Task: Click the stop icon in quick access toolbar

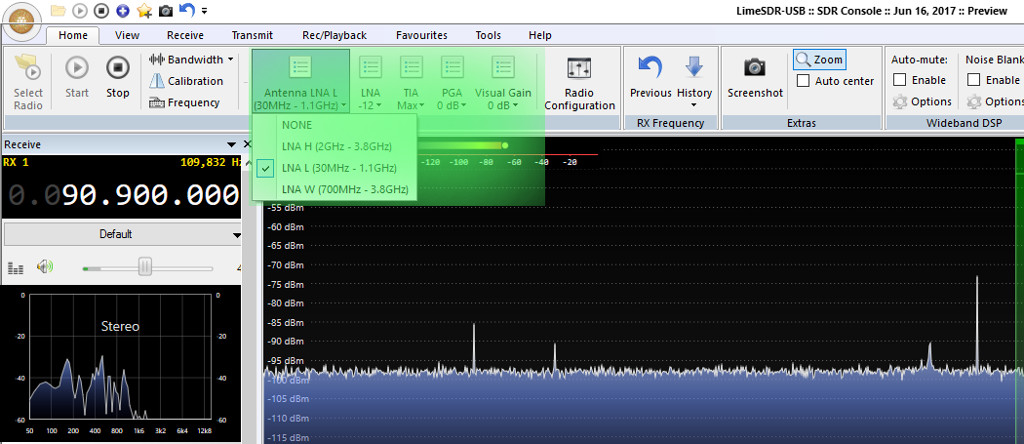Action: coord(101,10)
